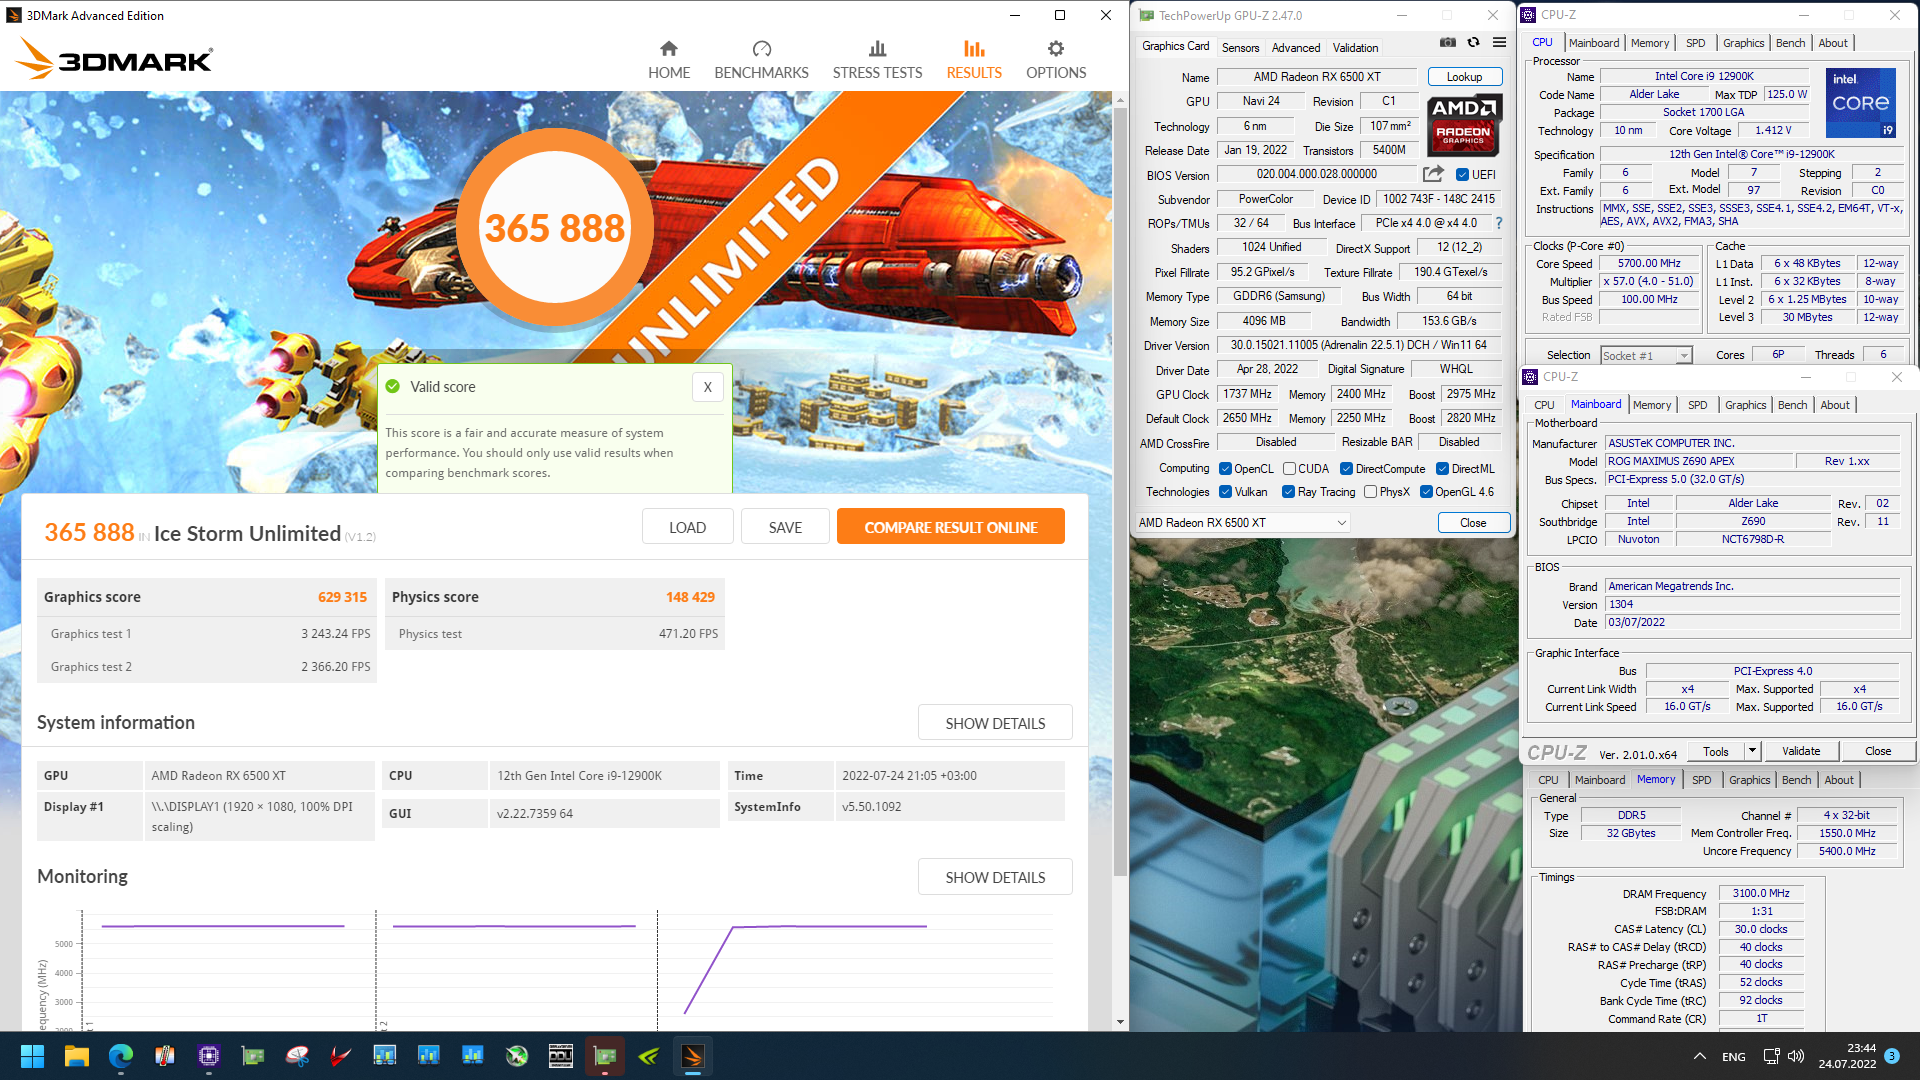Show details for Monitoring
The height and width of the screenshot is (1080, 1920).
point(995,877)
